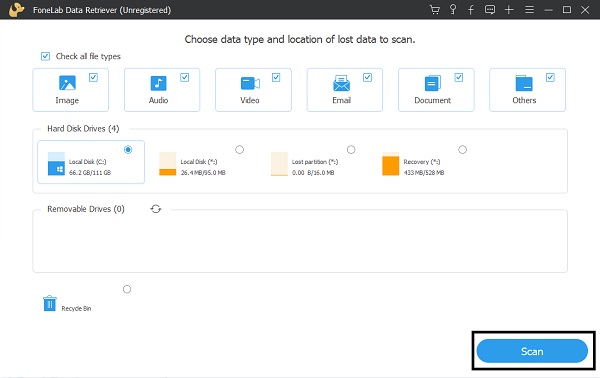Screen dimensions: 600x378
Task: Refresh the Removable Drives list
Action: click(156, 209)
